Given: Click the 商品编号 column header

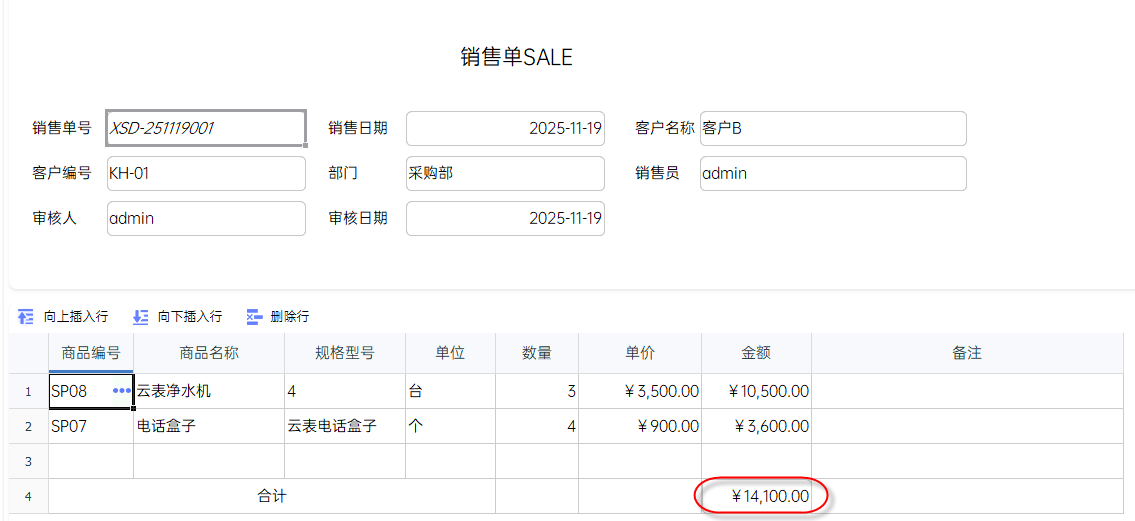Looking at the screenshot, I should tap(91, 353).
